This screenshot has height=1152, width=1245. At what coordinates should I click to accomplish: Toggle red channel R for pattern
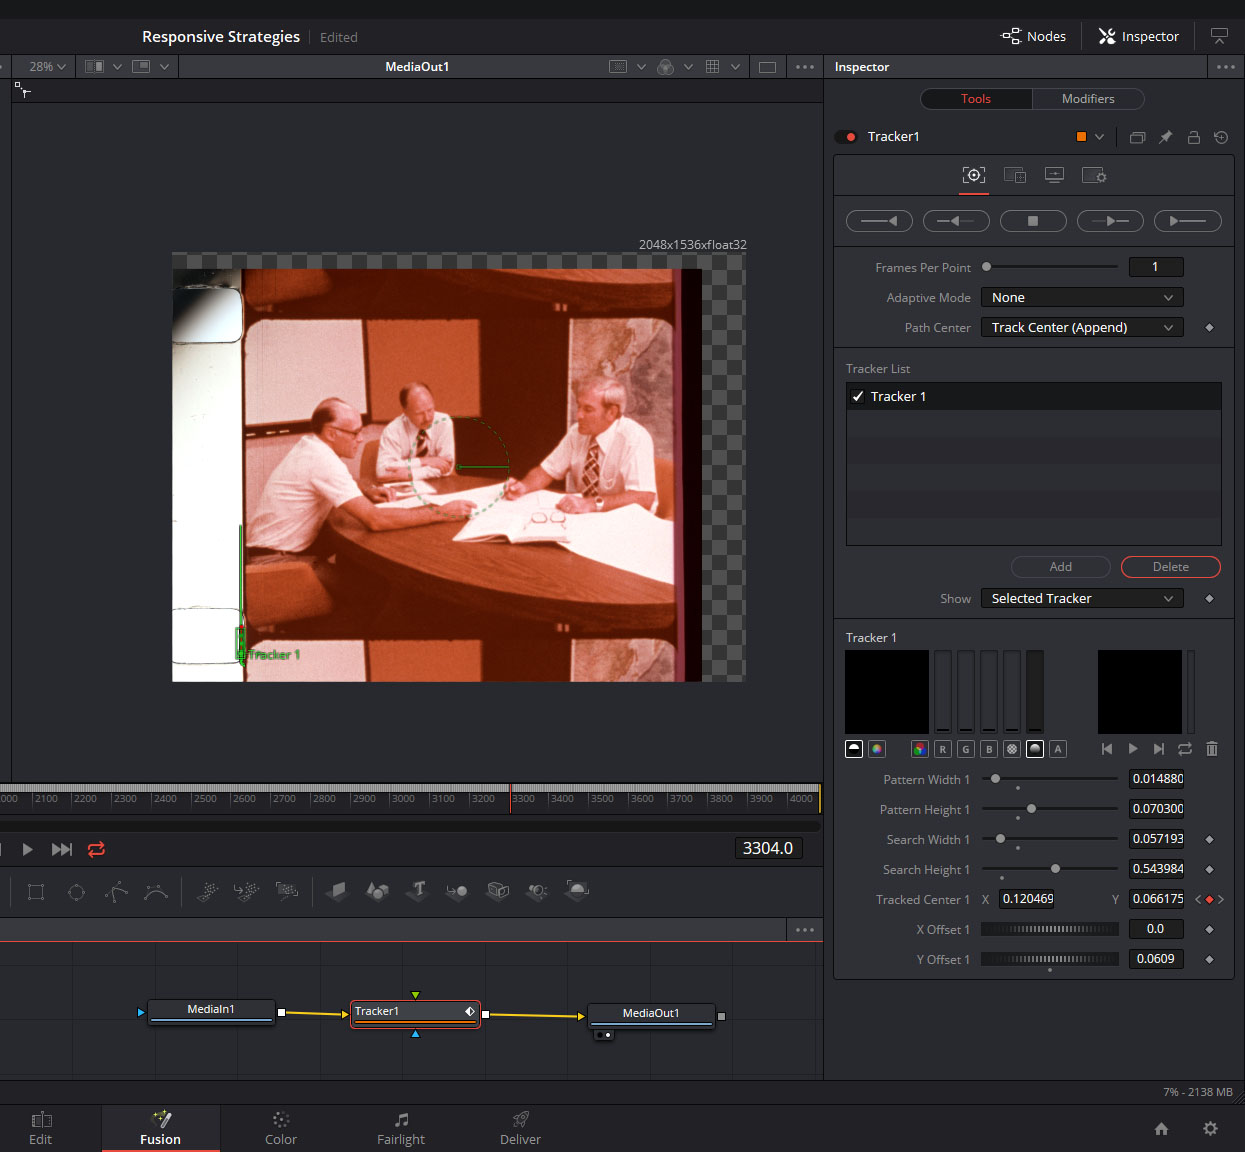tap(942, 749)
